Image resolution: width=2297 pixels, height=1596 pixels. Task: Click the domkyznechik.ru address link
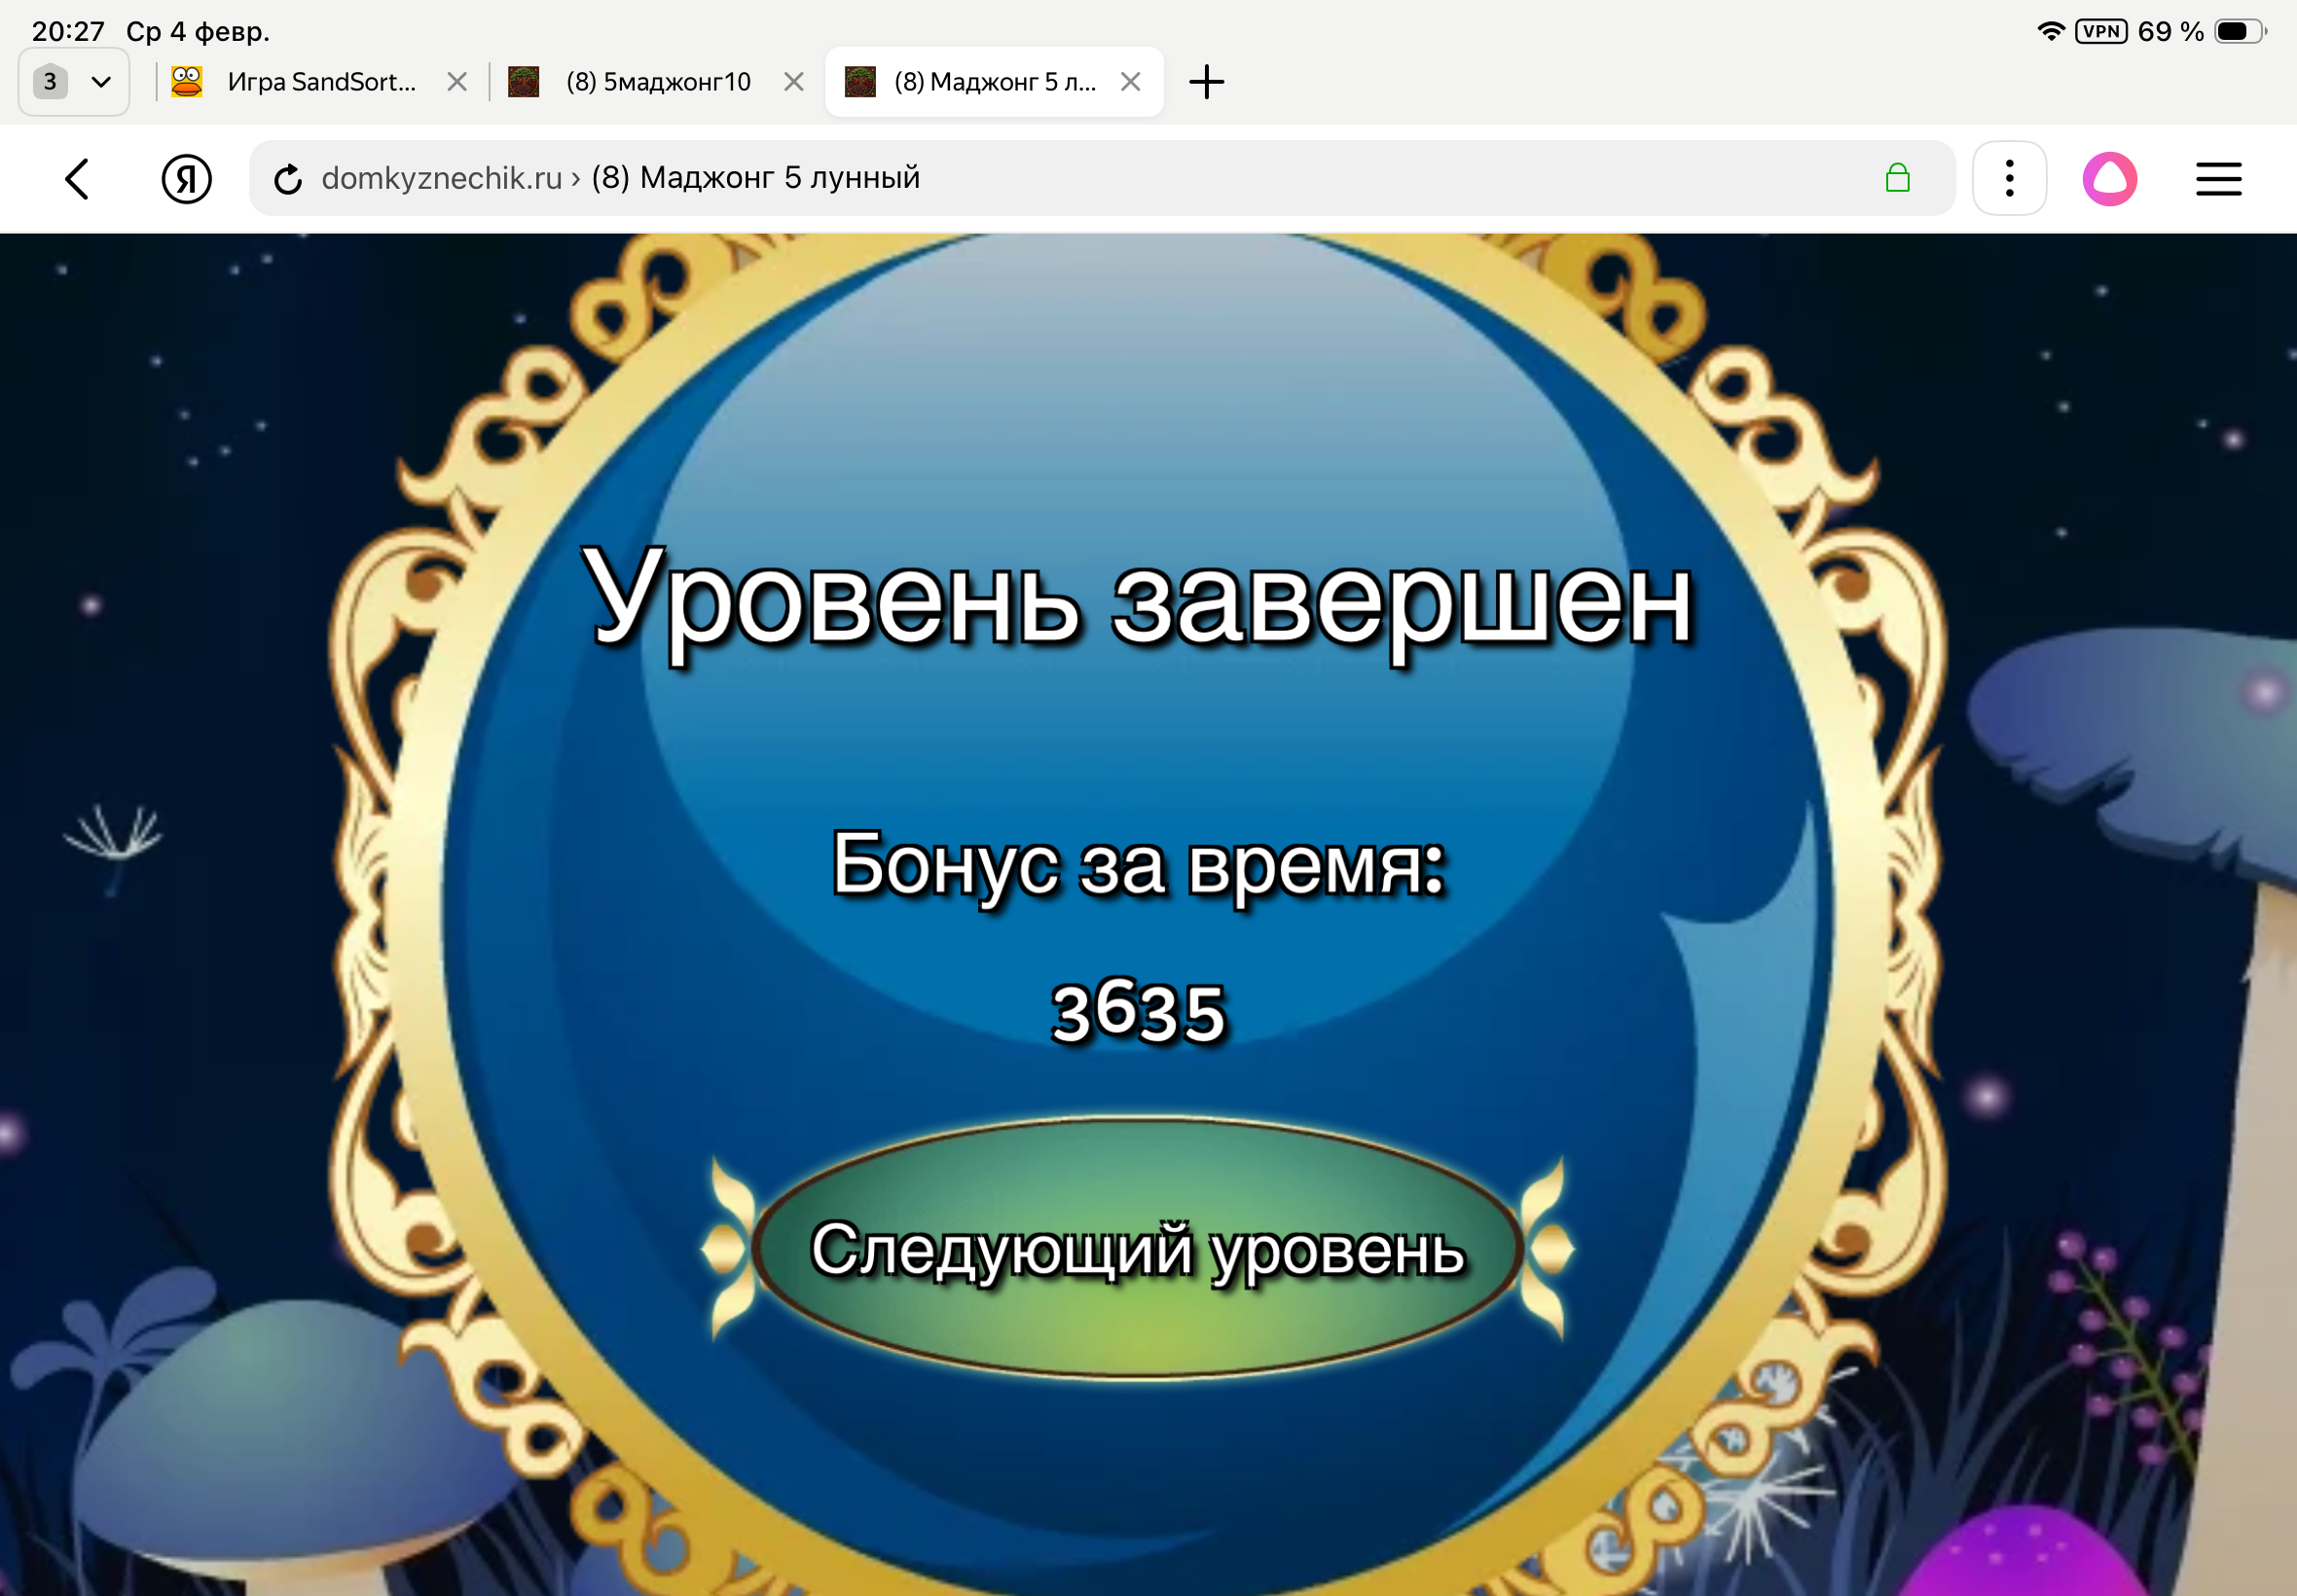tap(440, 178)
